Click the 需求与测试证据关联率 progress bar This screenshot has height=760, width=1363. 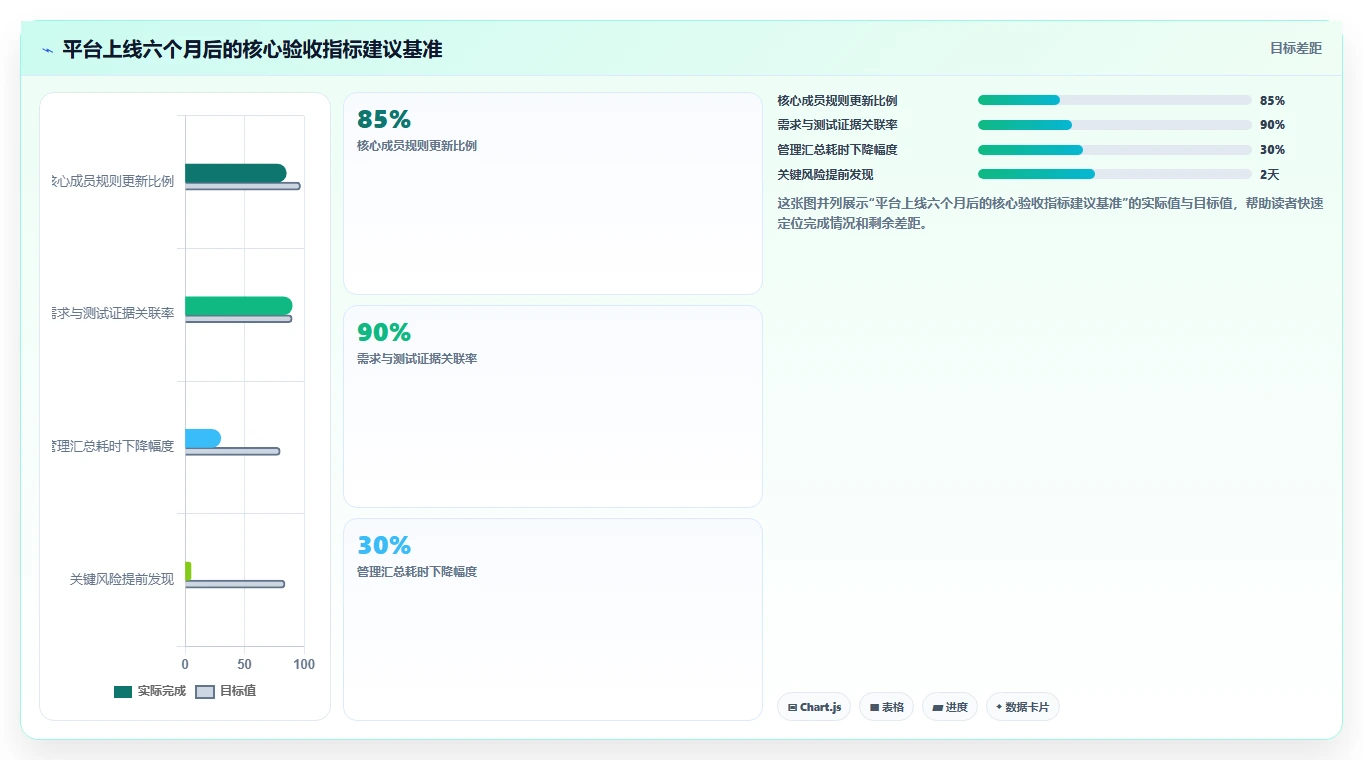pos(1115,125)
